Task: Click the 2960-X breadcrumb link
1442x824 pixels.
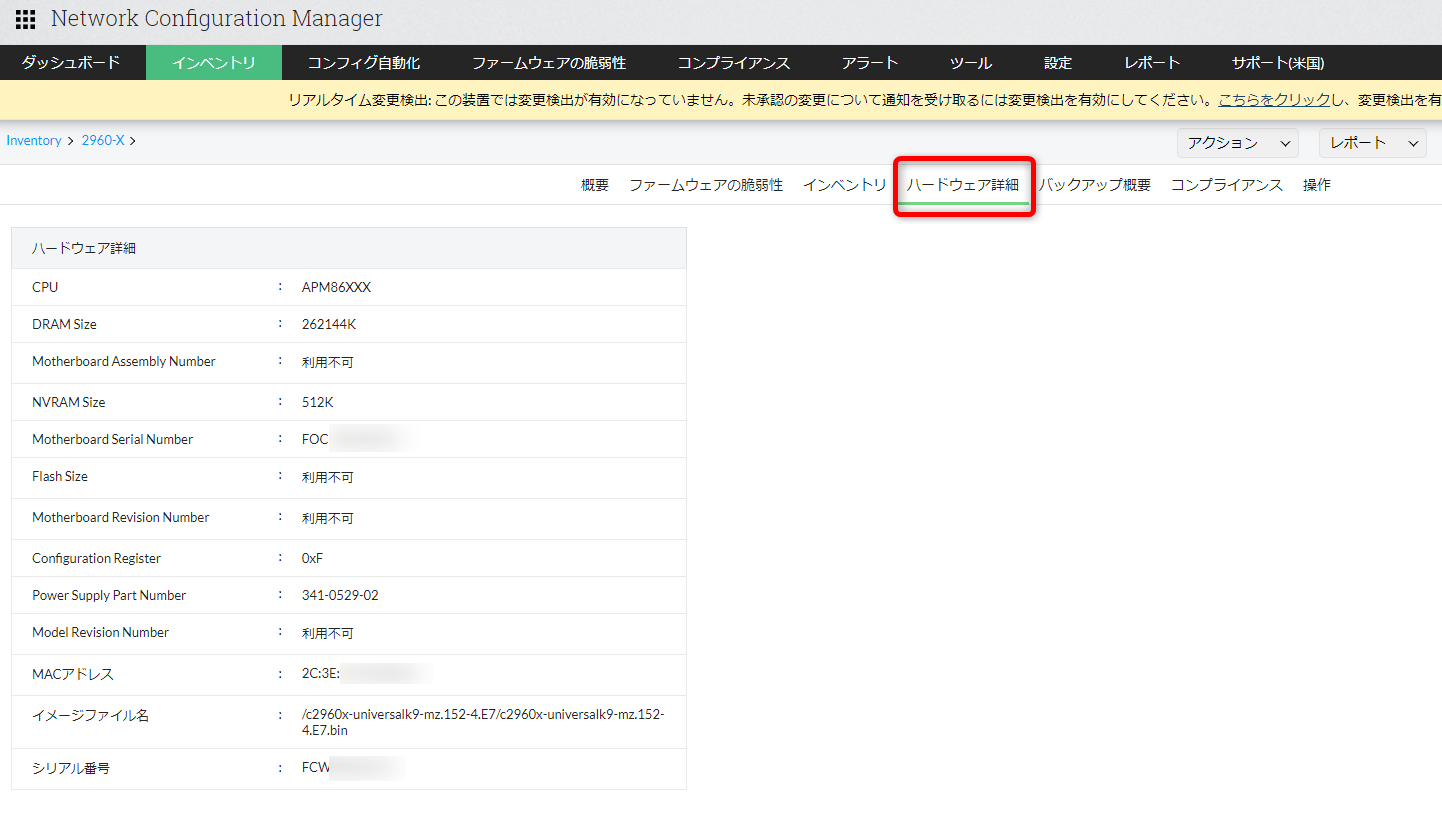Action: point(103,141)
